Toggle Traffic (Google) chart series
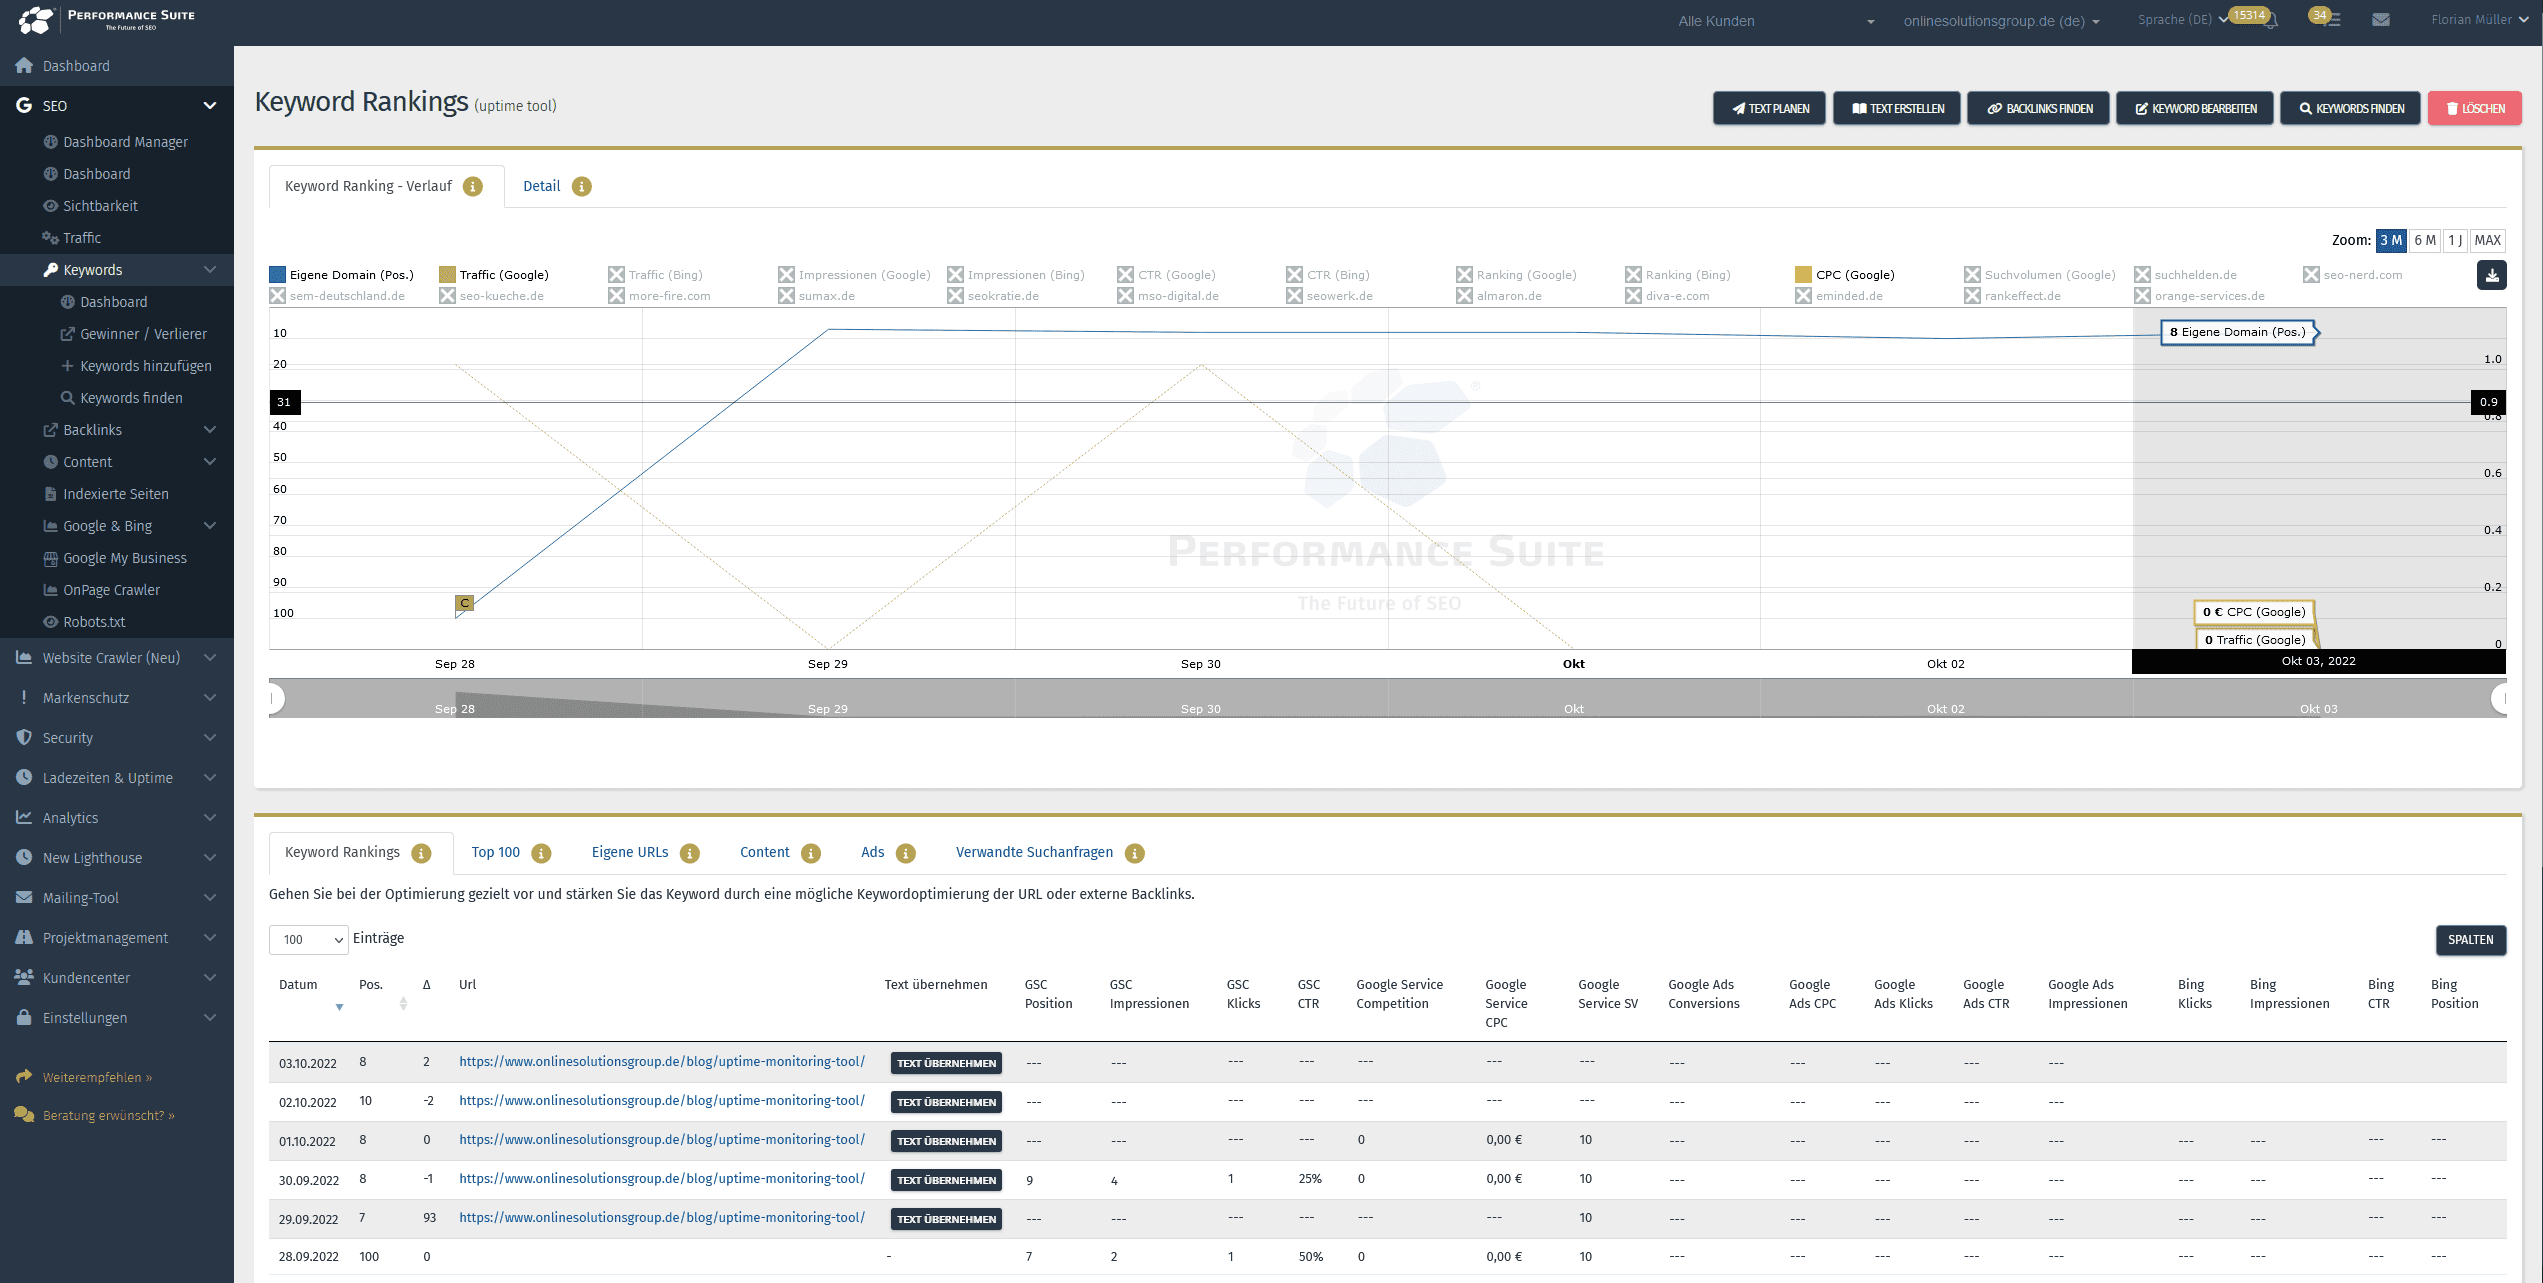This screenshot has height=1283, width=2543. [x=494, y=275]
